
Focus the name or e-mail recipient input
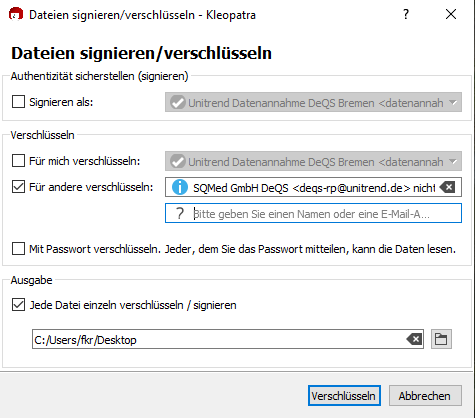(x=313, y=213)
